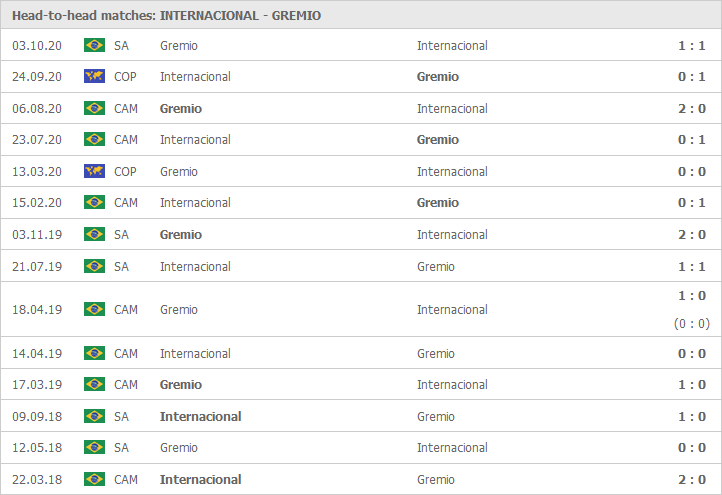Viewport: 722px width, 495px height.
Task: Select the 14.04.19 match date
Action: [37, 354]
